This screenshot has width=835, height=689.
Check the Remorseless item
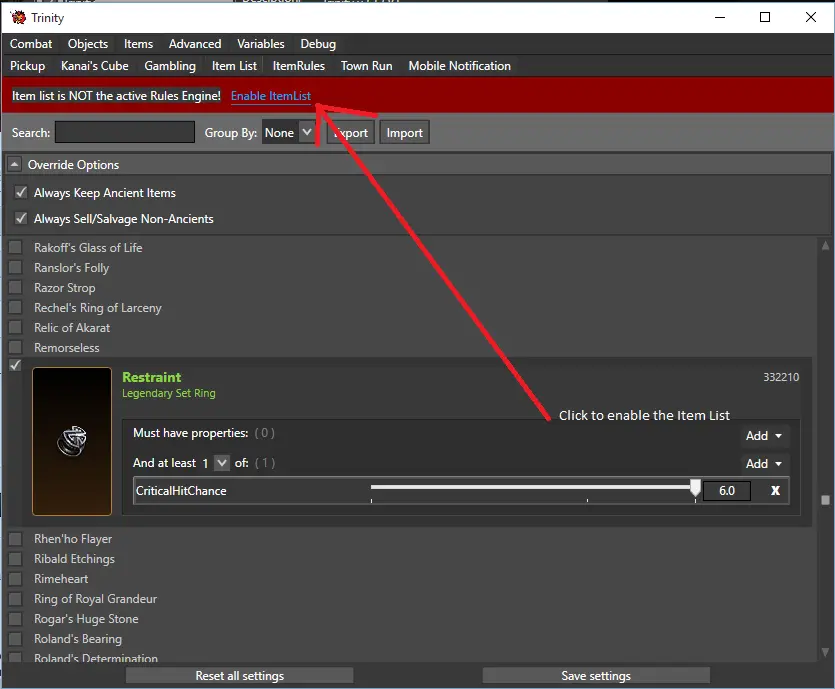(15, 347)
